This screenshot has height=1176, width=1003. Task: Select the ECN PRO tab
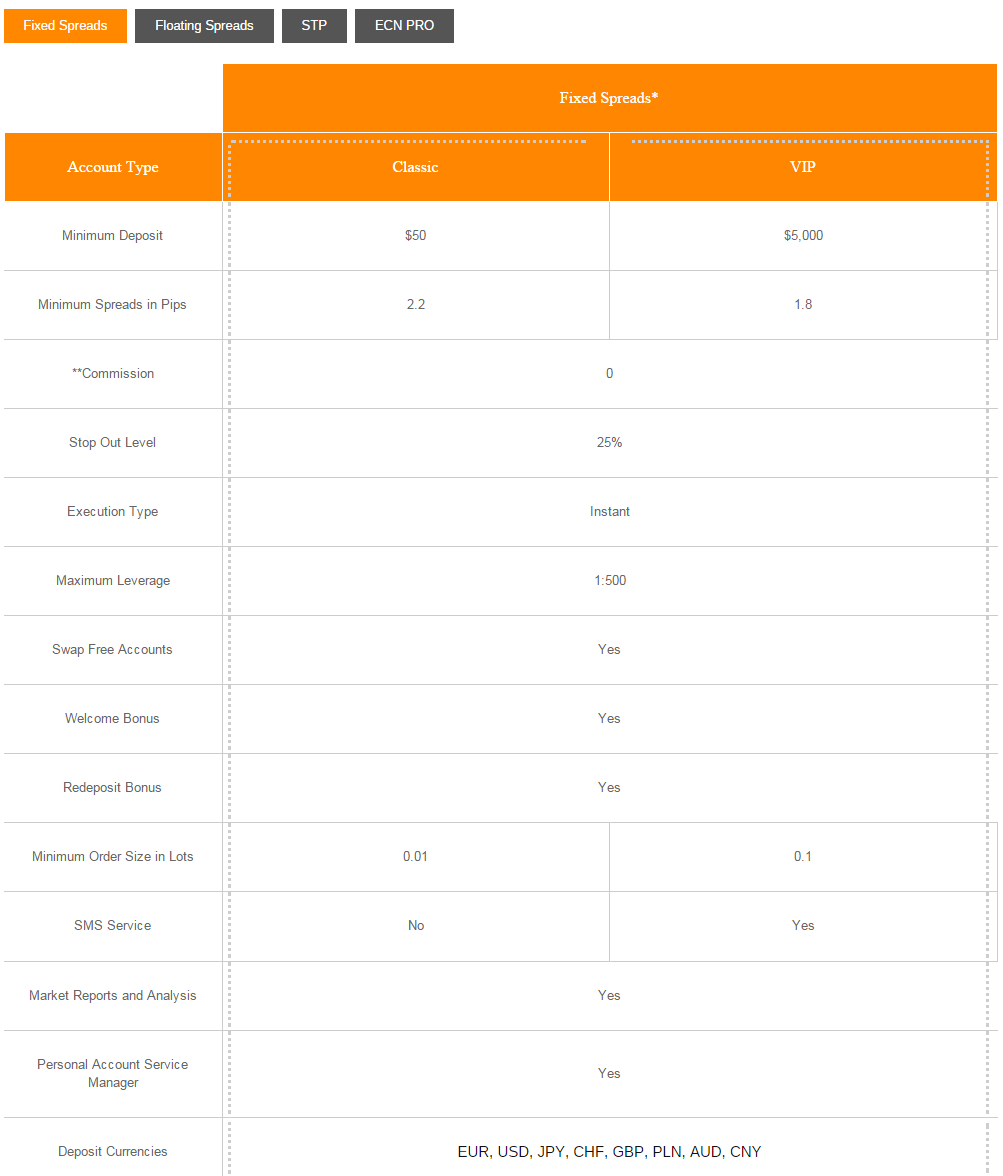pos(404,26)
